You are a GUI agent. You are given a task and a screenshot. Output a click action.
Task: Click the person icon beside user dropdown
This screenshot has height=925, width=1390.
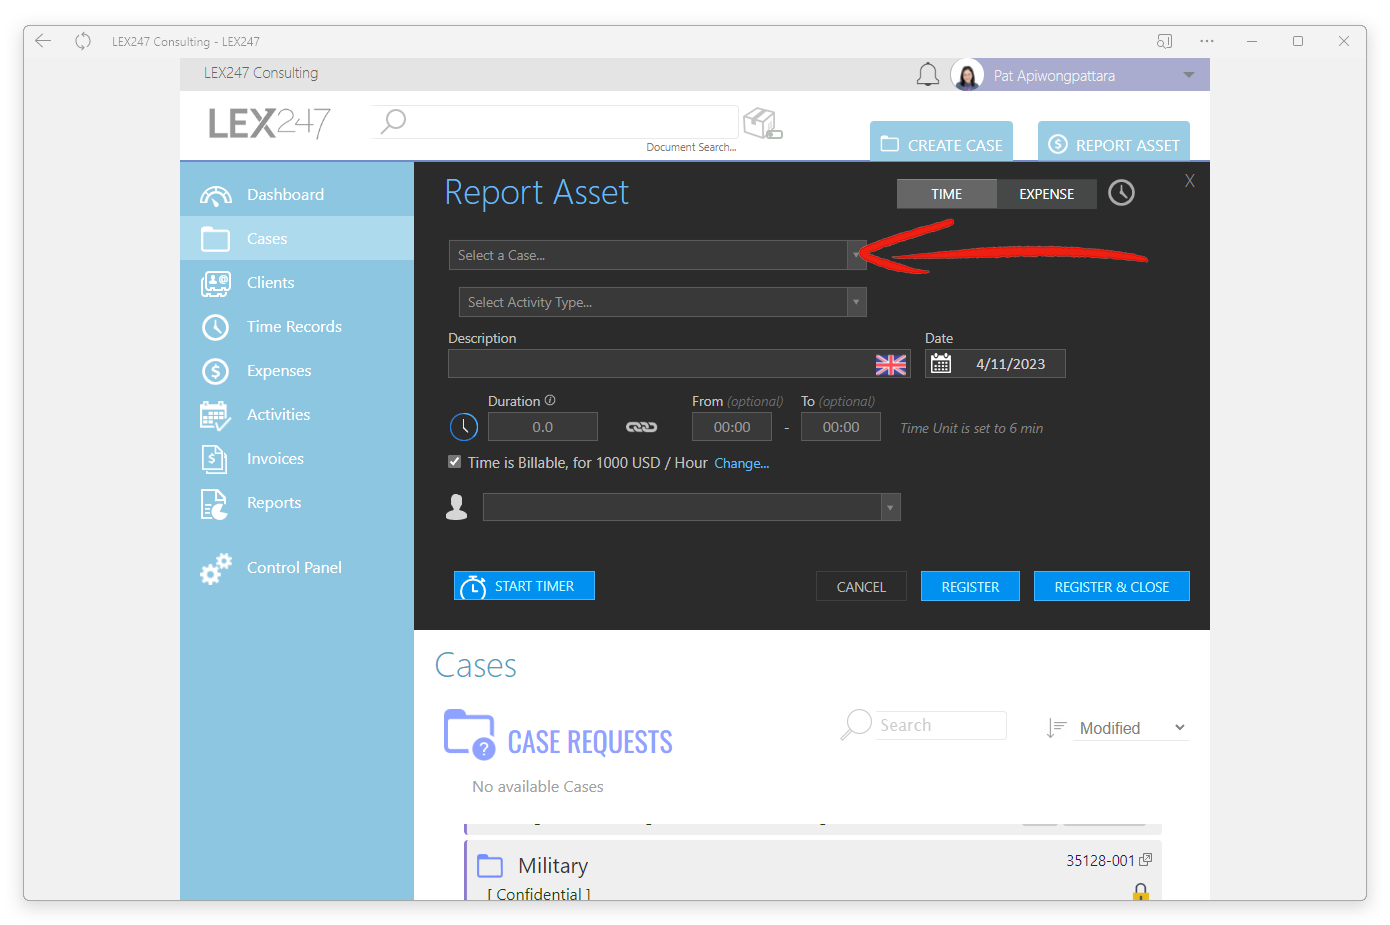click(457, 507)
